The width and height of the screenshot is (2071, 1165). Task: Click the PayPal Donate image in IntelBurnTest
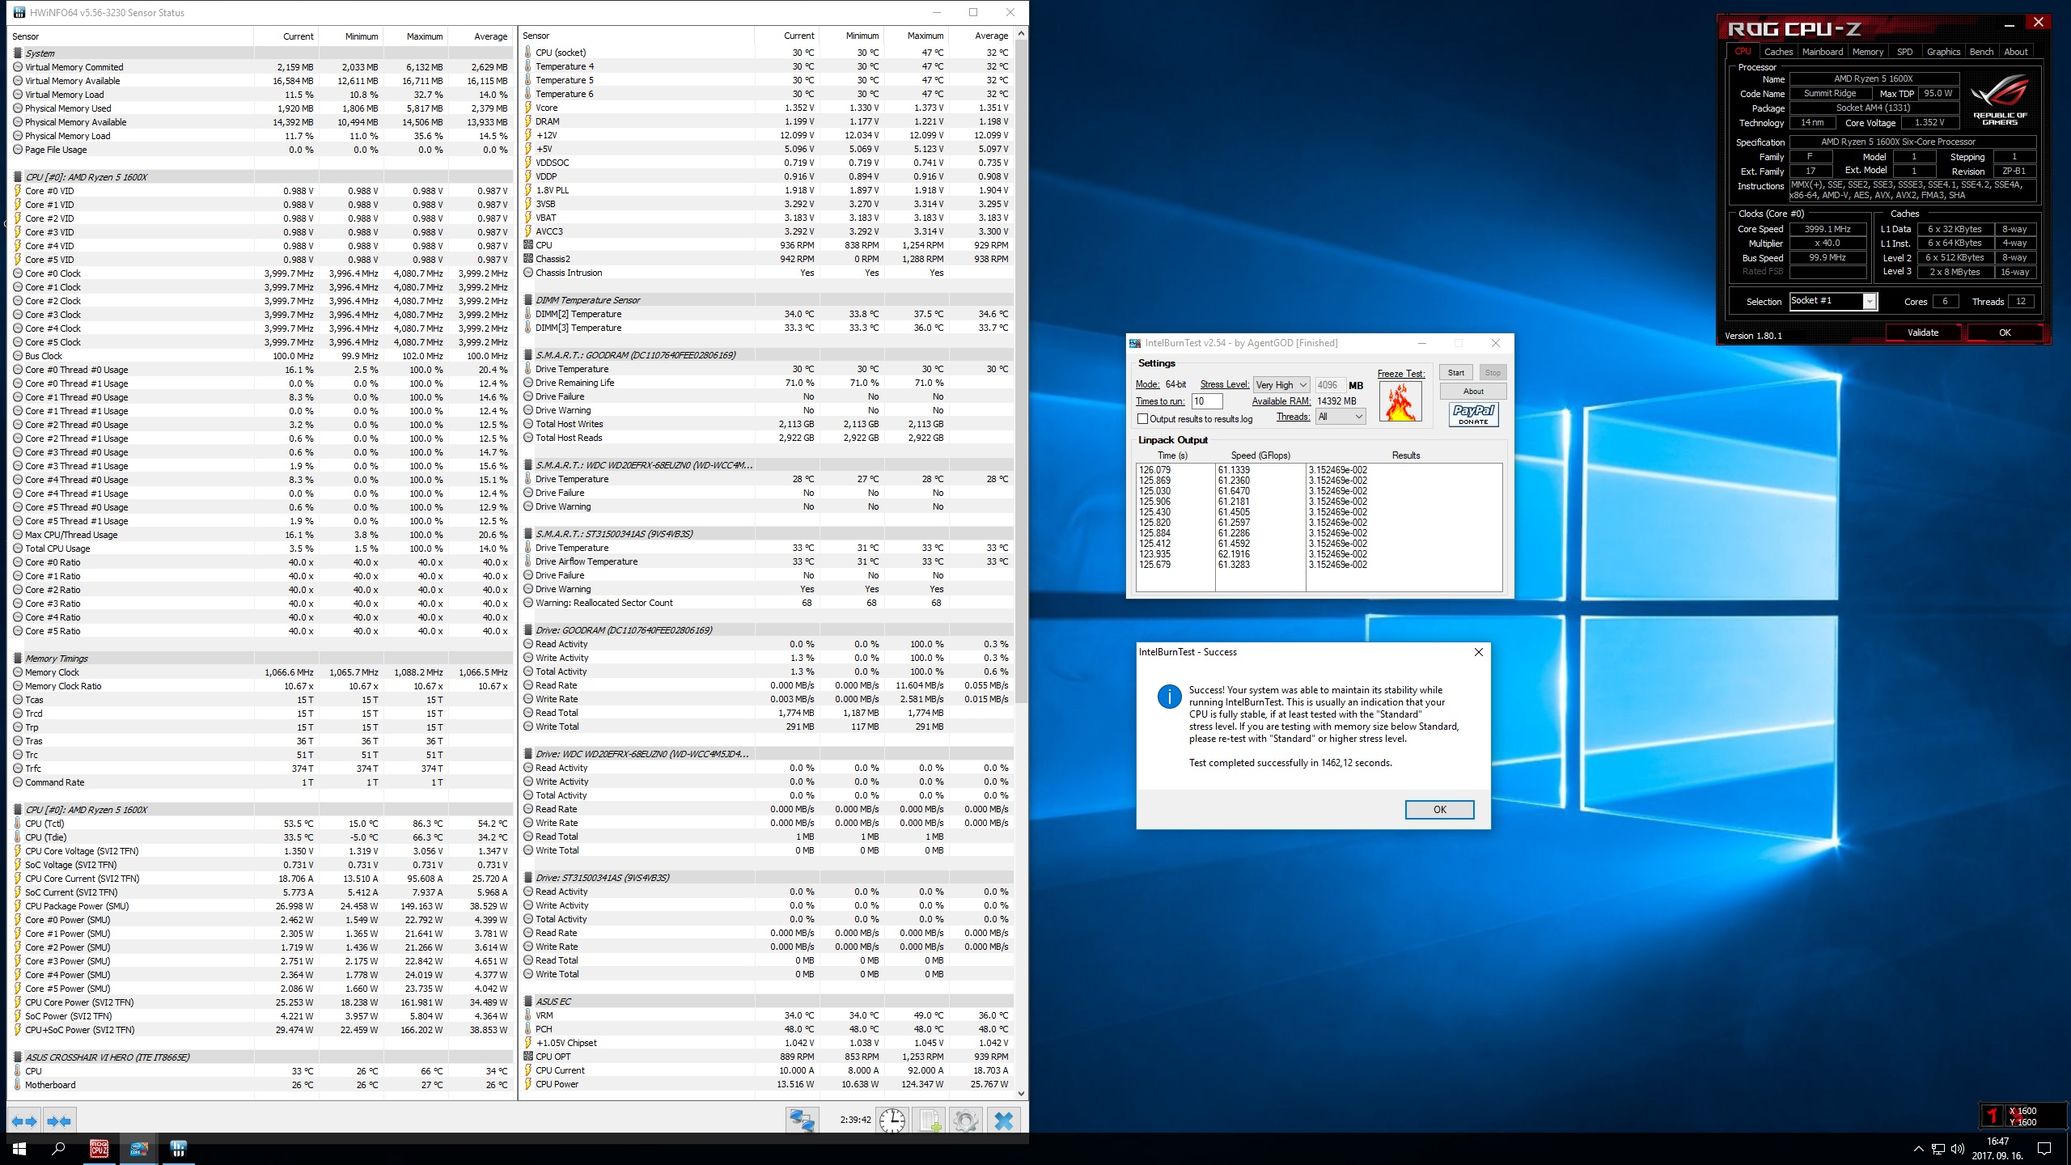coord(1474,414)
